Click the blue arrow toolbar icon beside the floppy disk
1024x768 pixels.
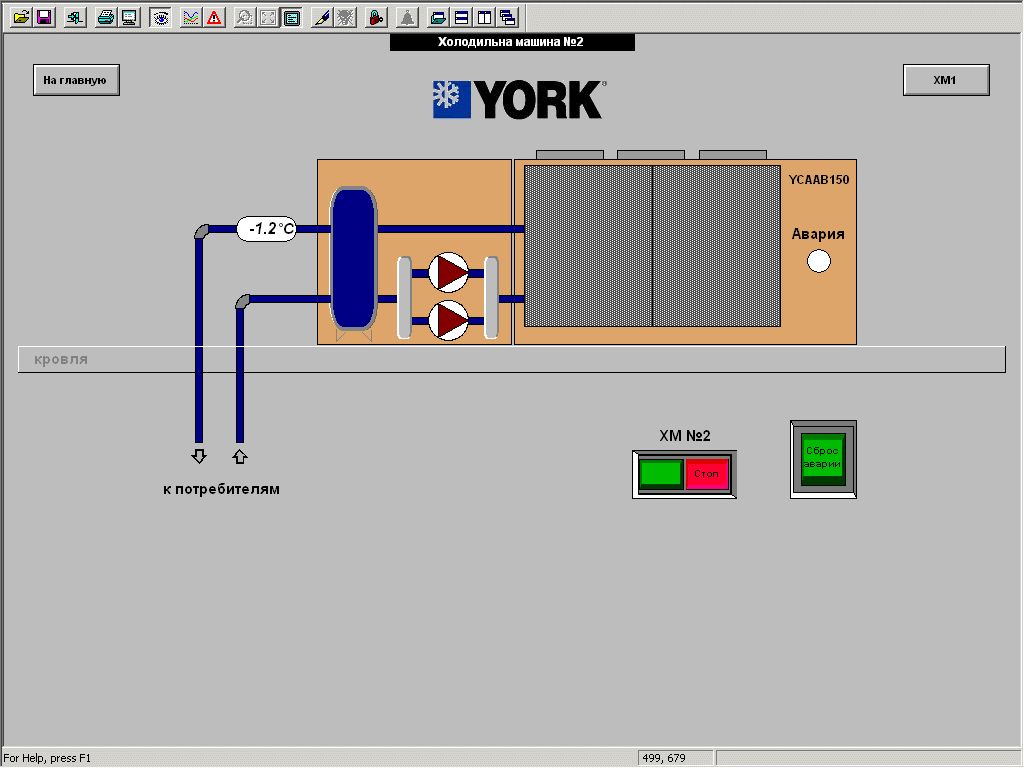(76, 18)
